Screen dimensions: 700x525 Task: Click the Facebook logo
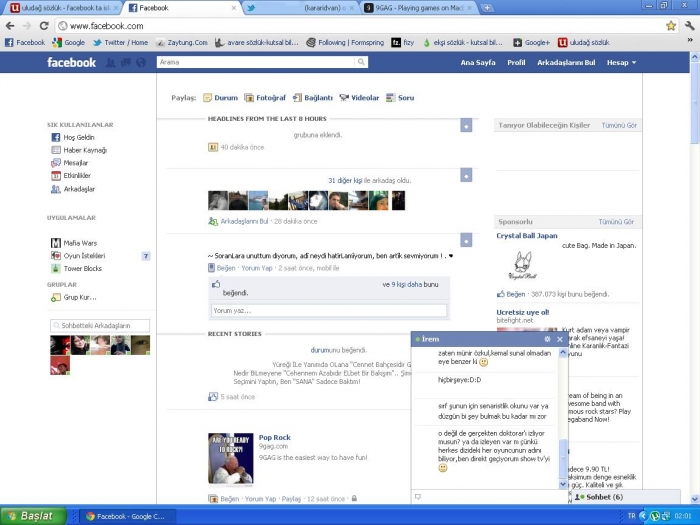pos(71,62)
